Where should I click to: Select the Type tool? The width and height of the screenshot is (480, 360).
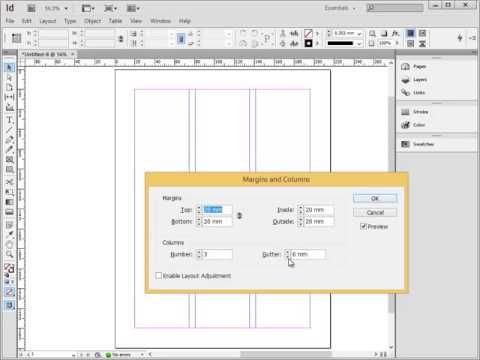pos(9,120)
